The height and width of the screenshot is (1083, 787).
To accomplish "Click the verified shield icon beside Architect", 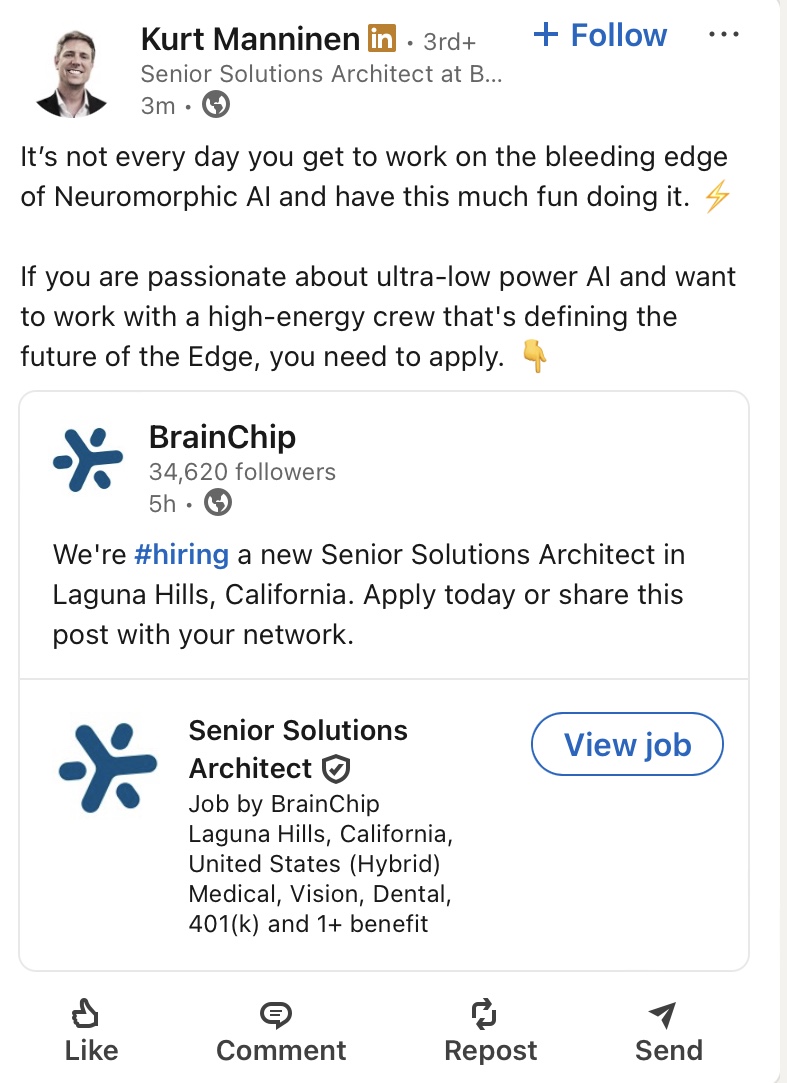I will (x=336, y=769).
